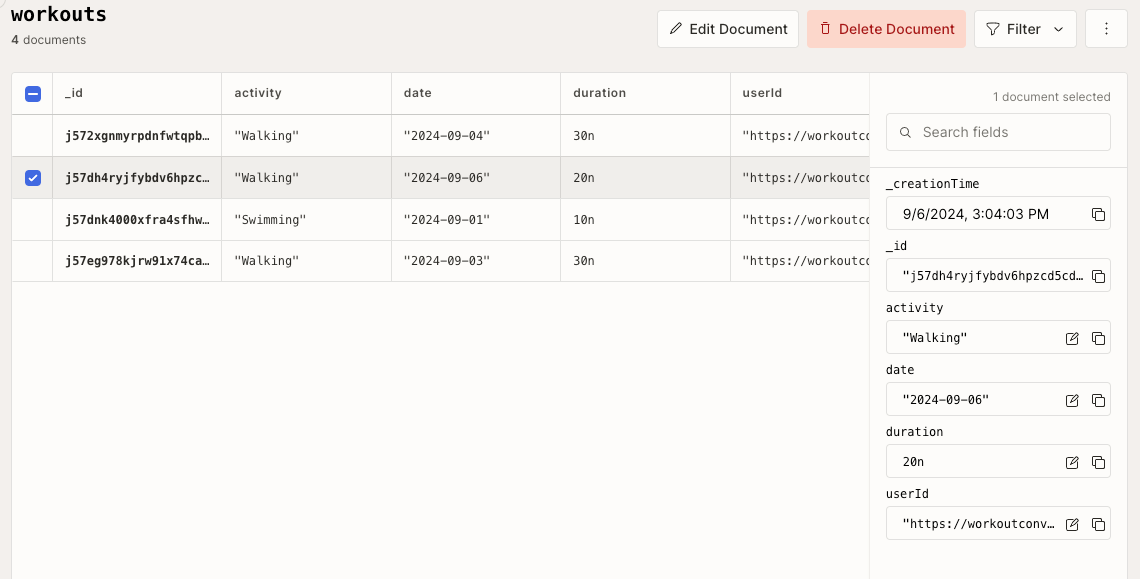This screenshot has width=1140, height=579.
Task: Click the side panel "Walking" activity value
Action: tap(935, 338)
